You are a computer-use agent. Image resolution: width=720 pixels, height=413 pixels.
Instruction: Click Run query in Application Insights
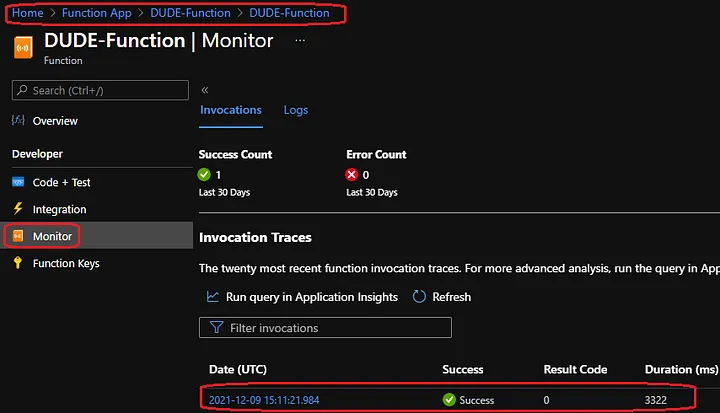(x=311, y=297)
